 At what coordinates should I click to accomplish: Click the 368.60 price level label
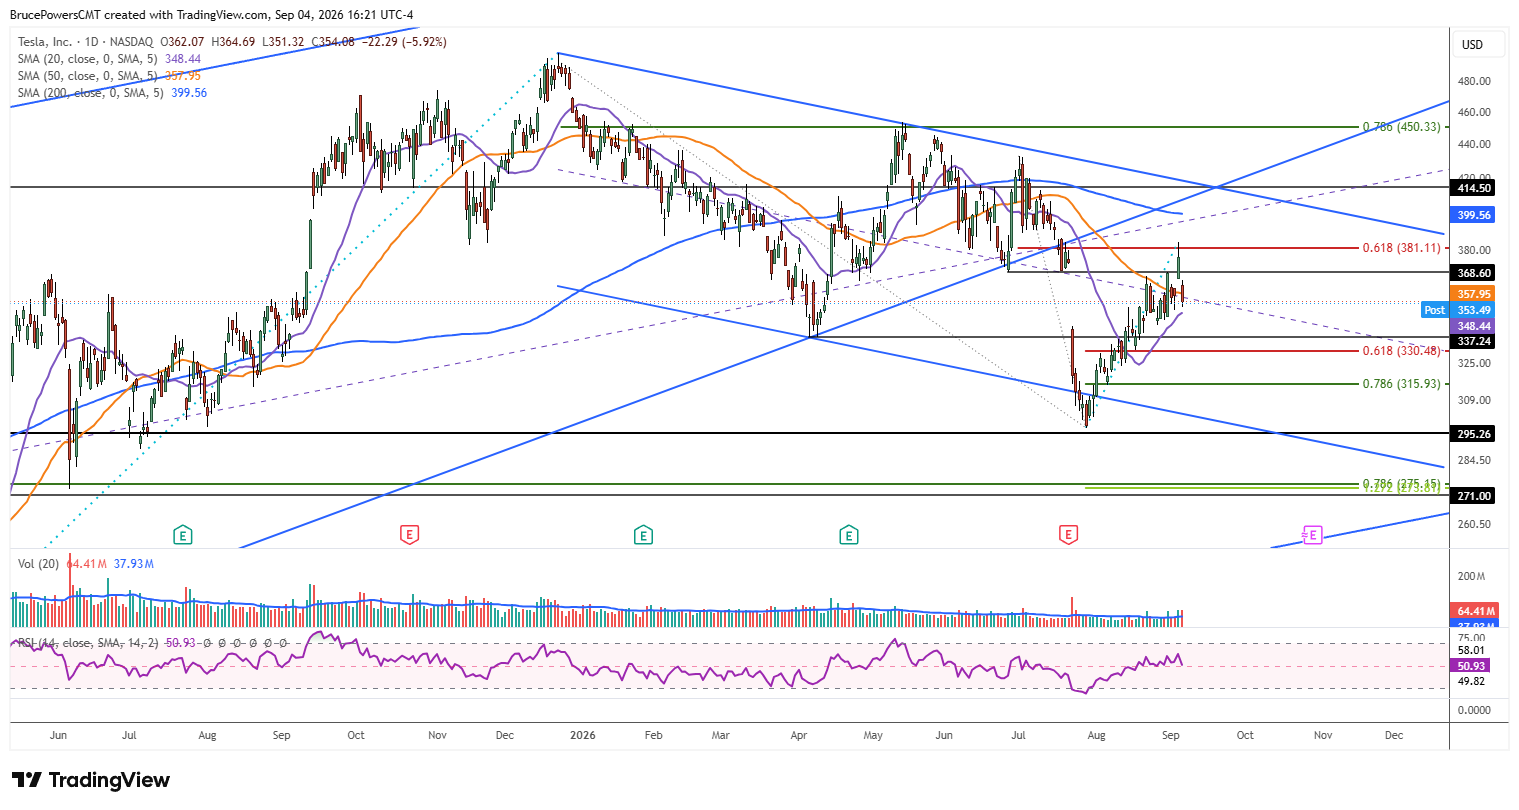pyautogui.click(x=1474, y=273)
